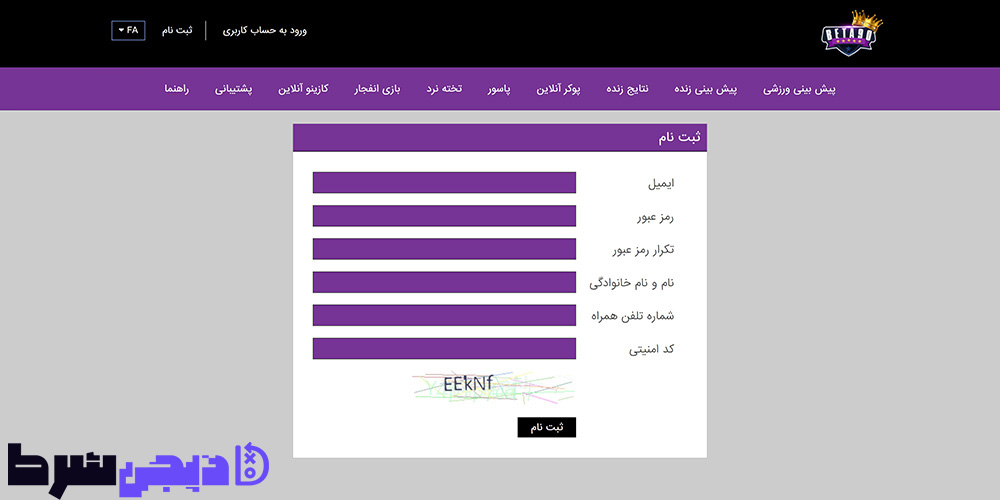Screen dimensions: 1000x500
Task: Open کازینو آنلاین menu item
Action: [x=303, y=89]
